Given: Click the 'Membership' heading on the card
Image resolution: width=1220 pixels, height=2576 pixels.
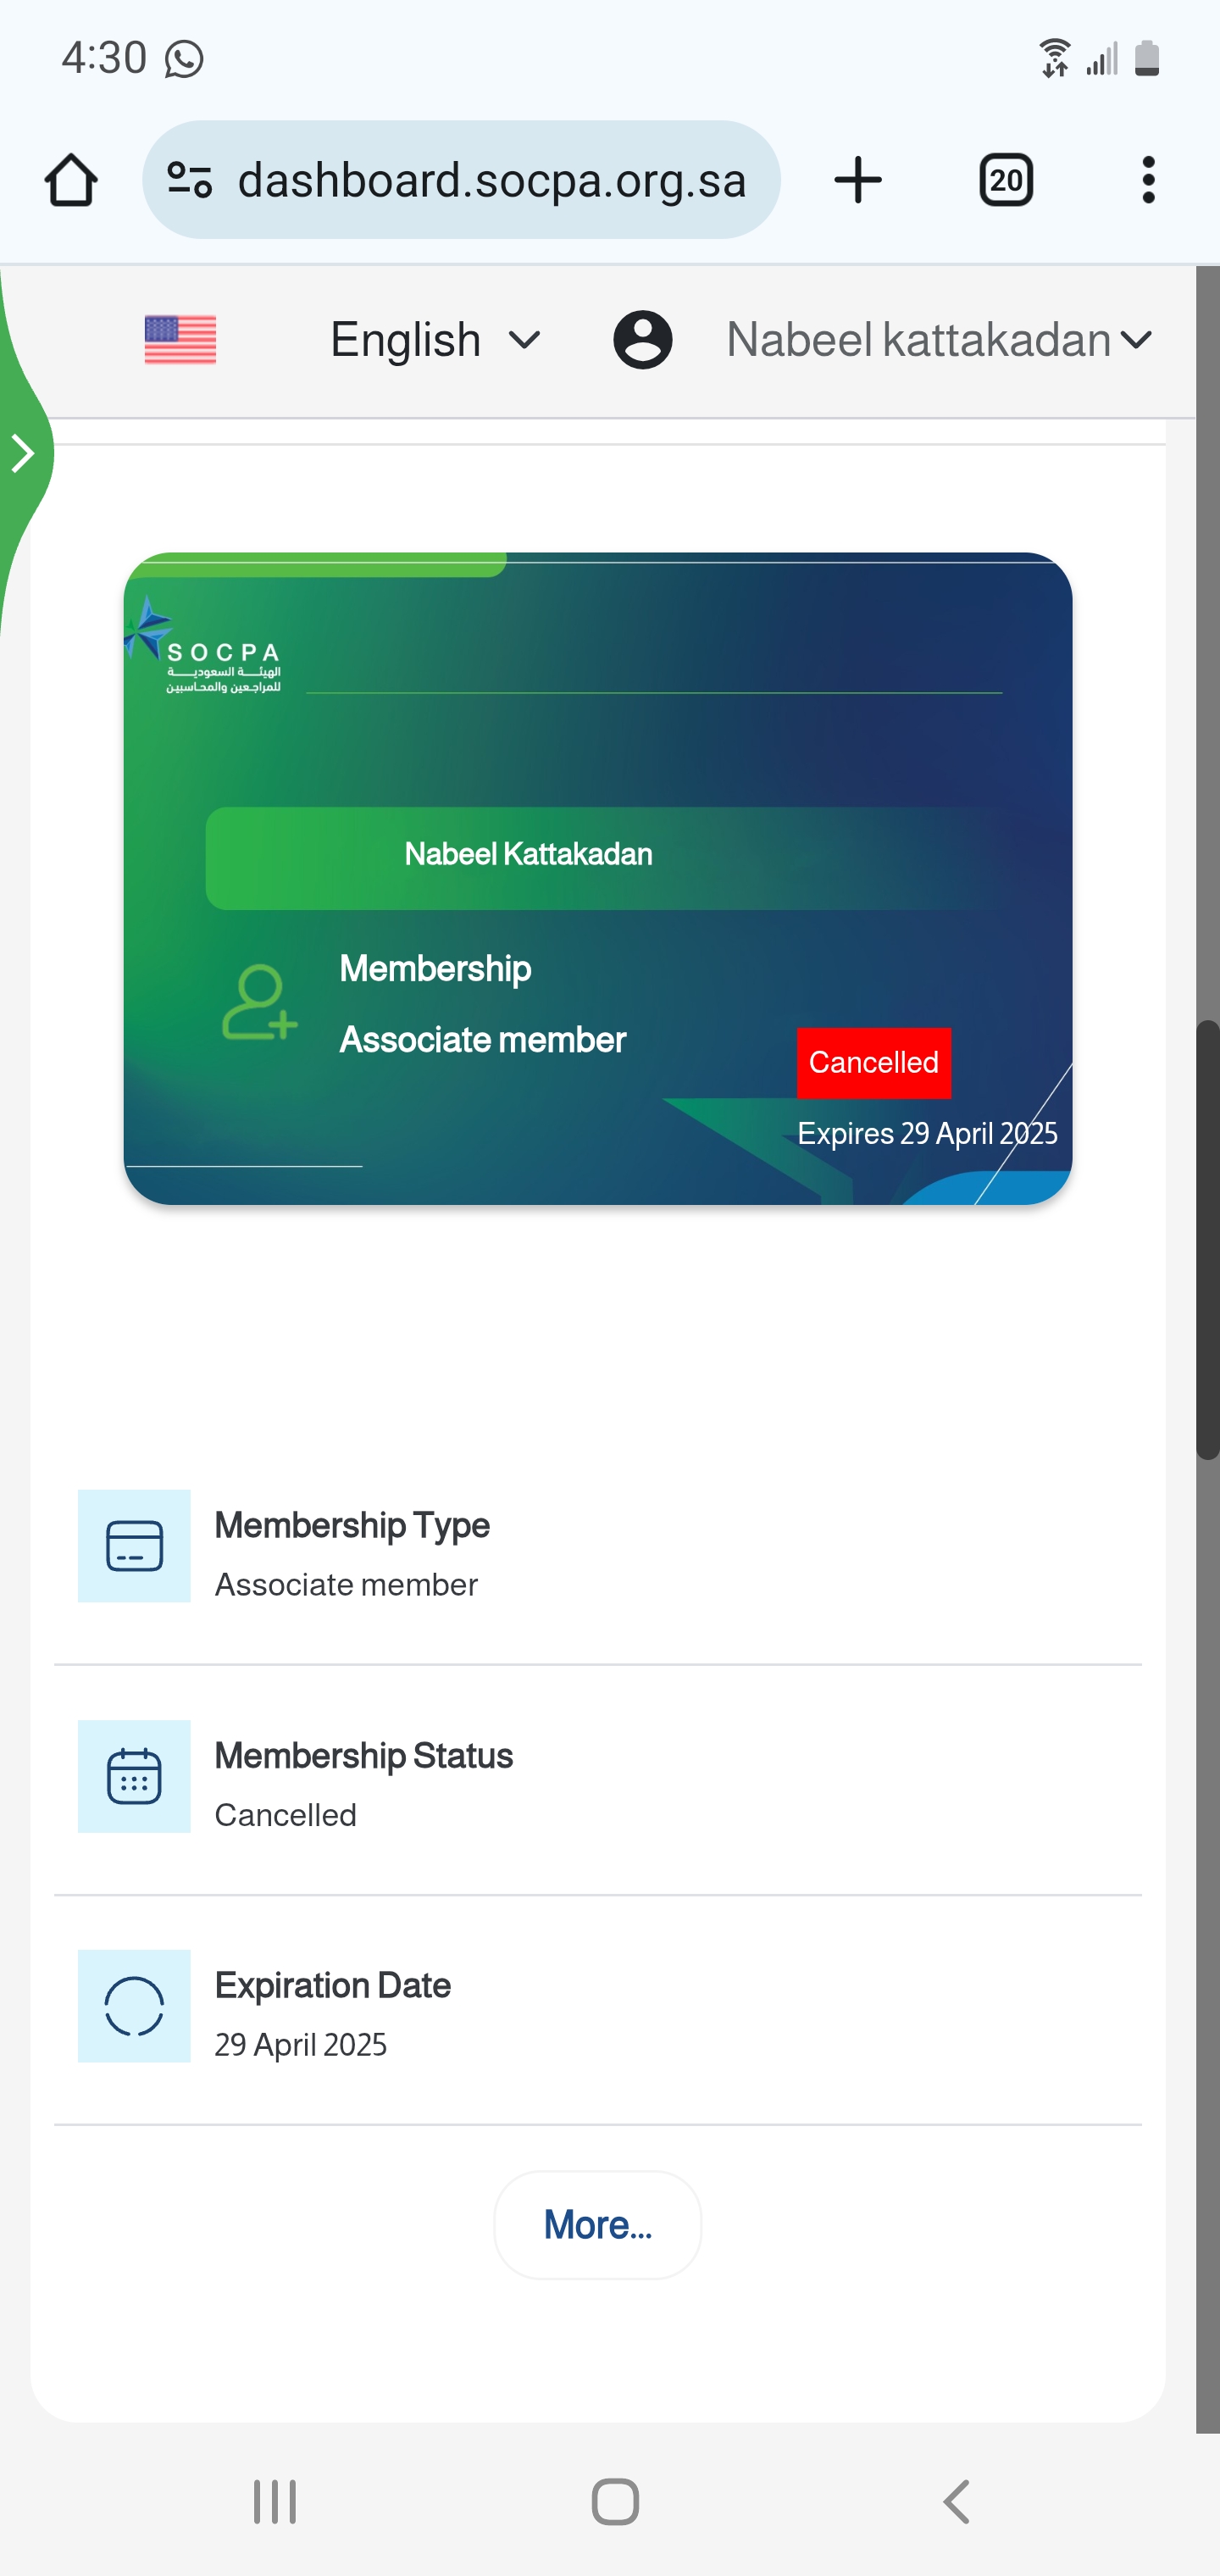Looking at the screenshot, I should tap(435, 969).
